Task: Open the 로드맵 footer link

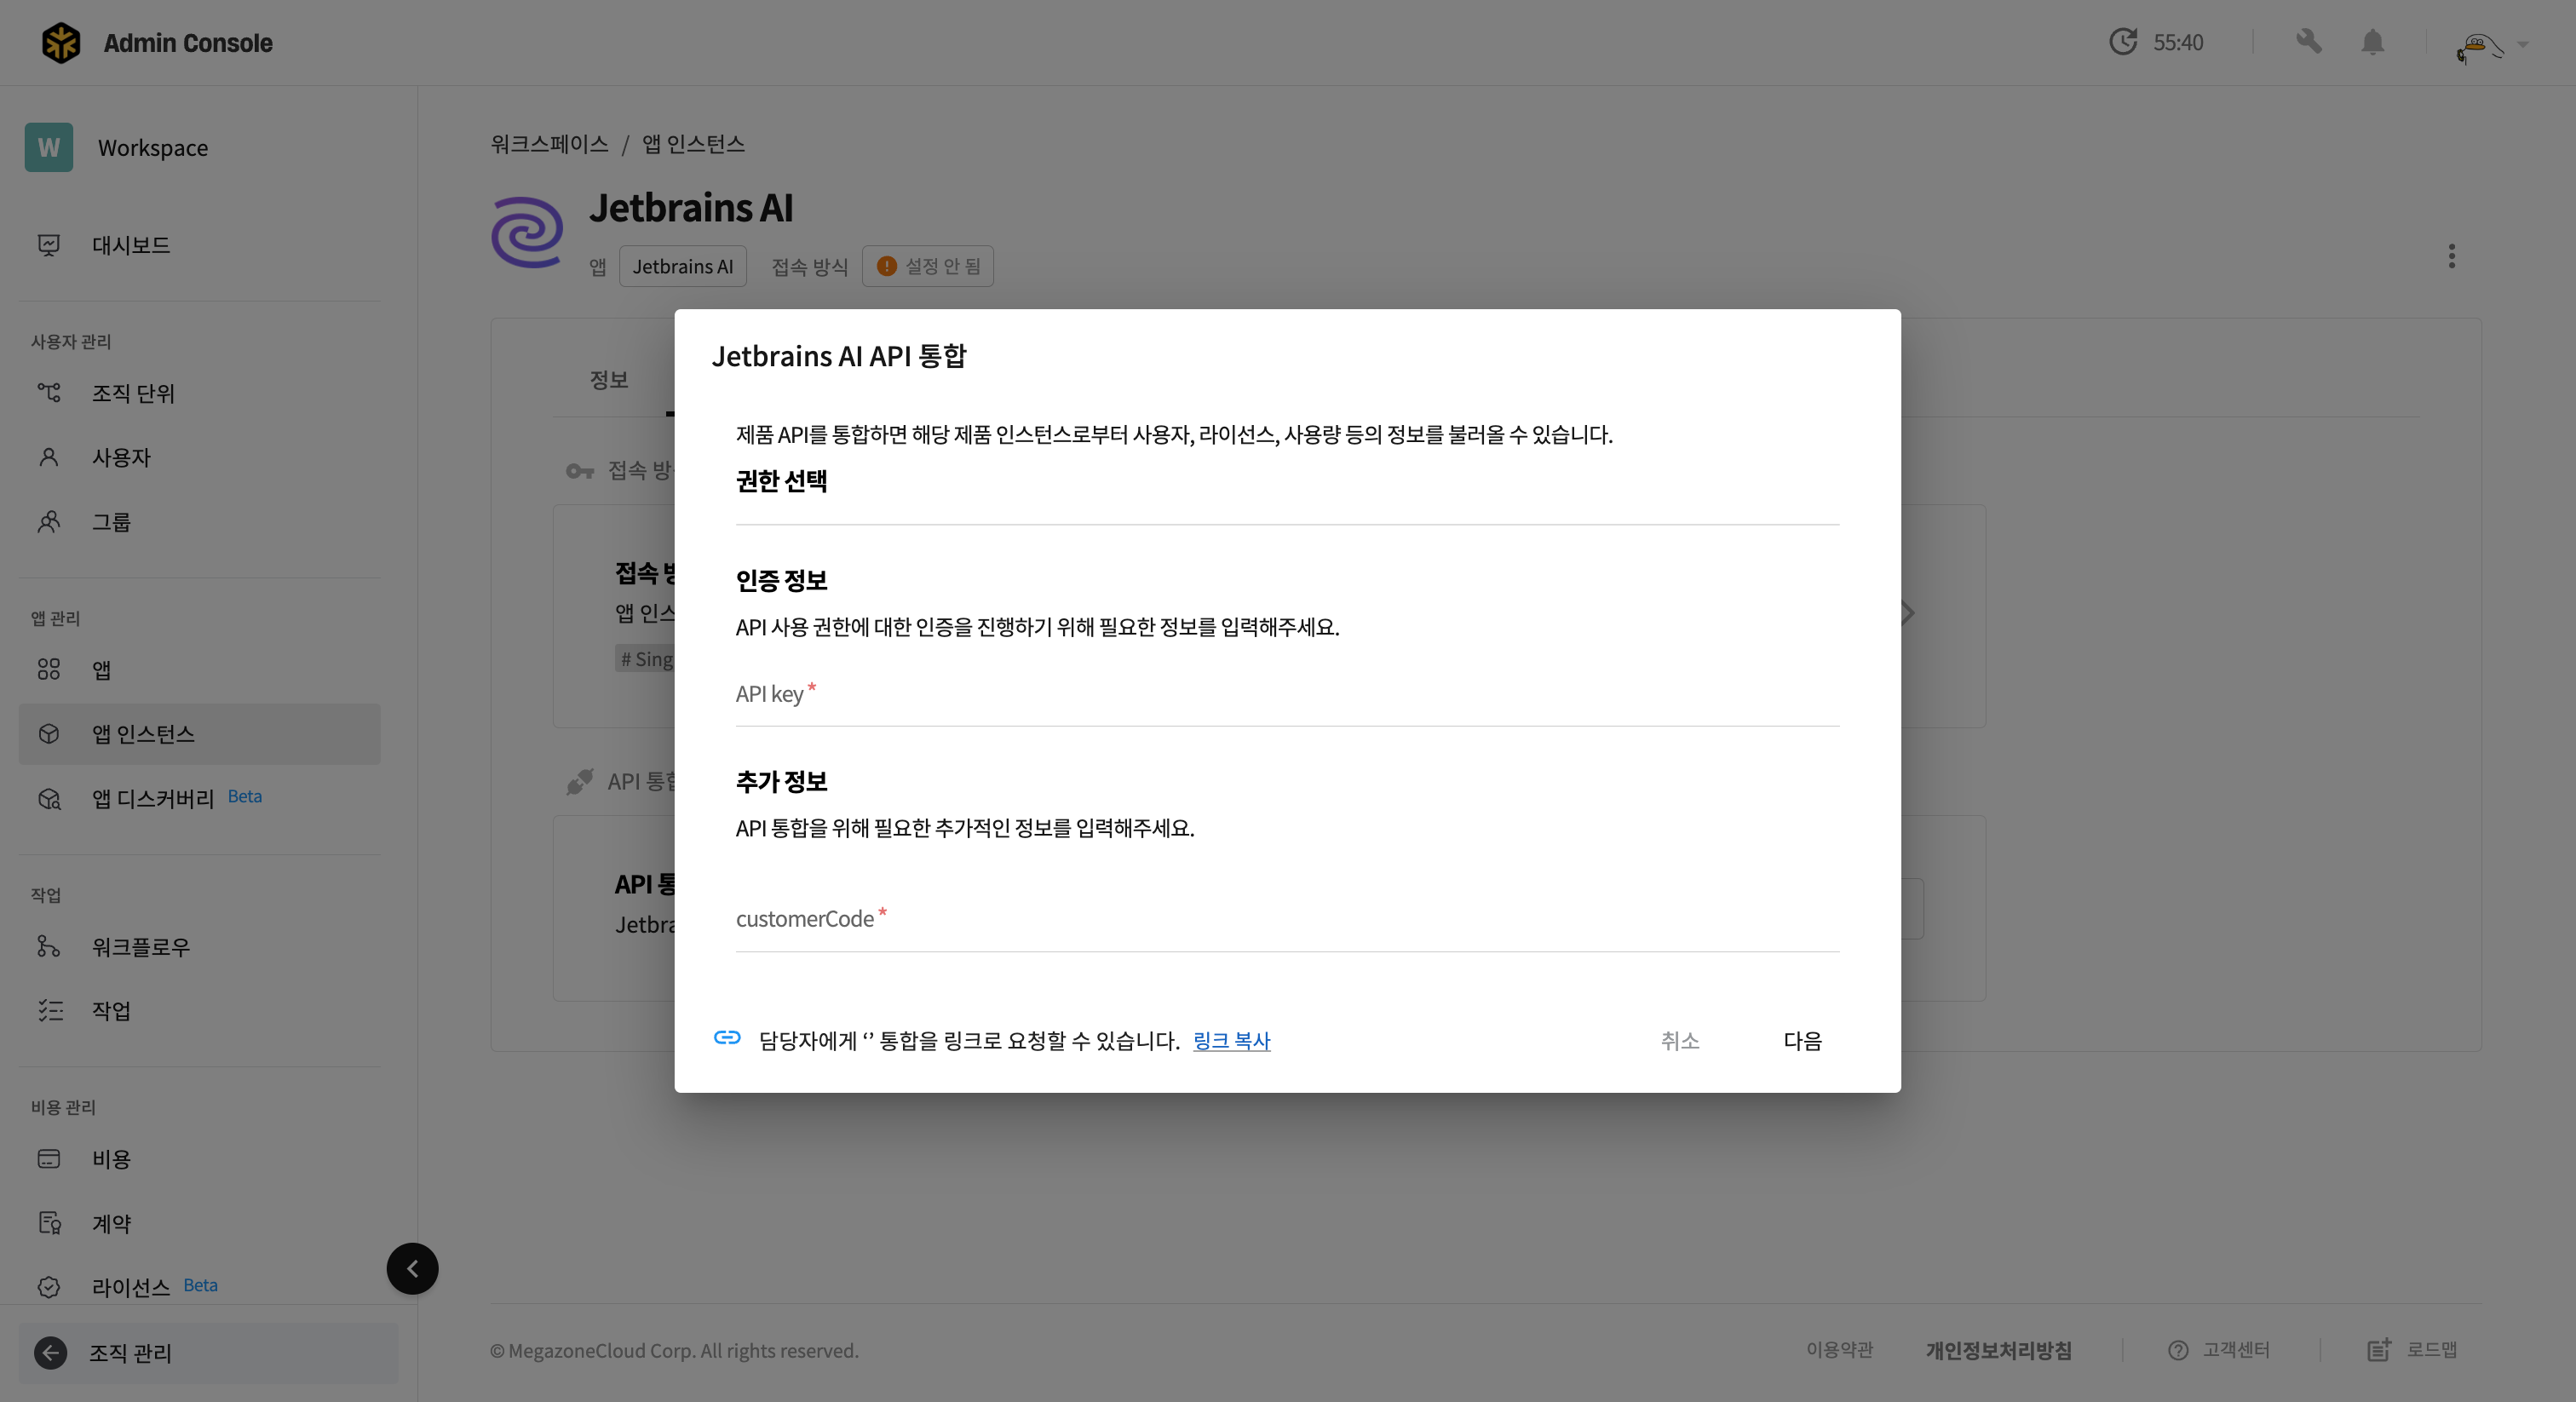Action: click(2412, 1350)
